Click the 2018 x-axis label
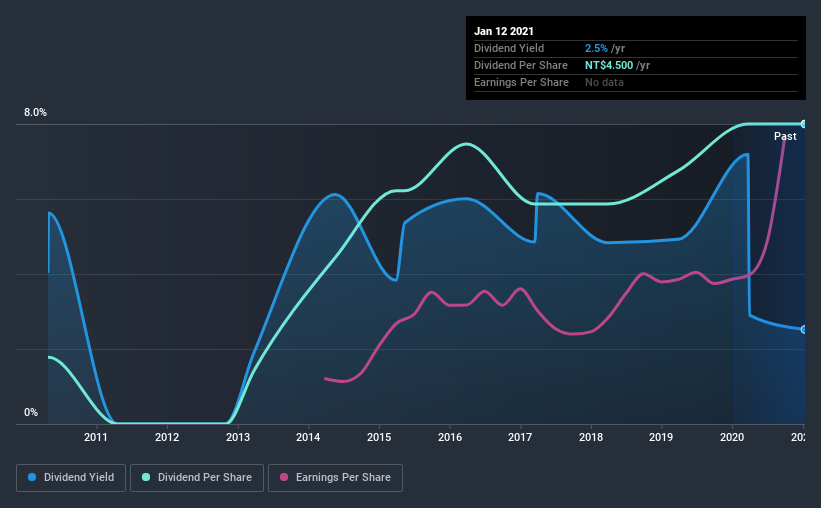Screen dimensions: 821x508 [591, 437]
